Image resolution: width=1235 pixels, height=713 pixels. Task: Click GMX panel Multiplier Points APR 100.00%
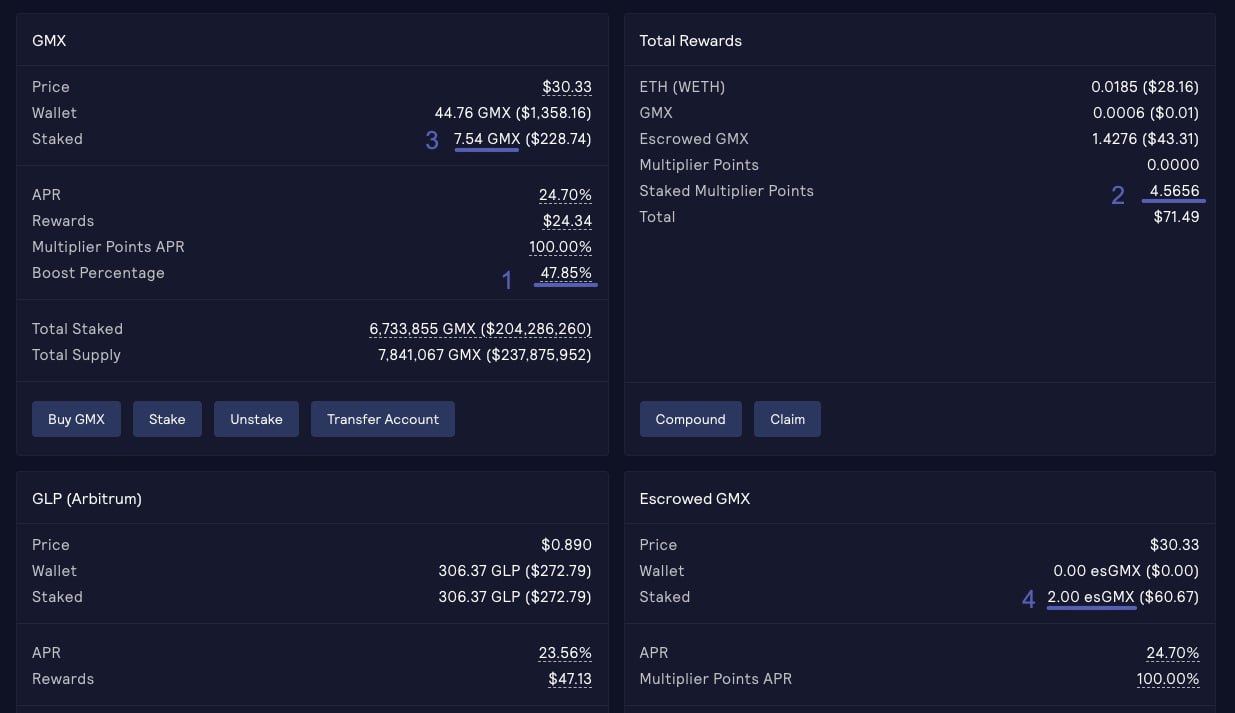[560, 247]
